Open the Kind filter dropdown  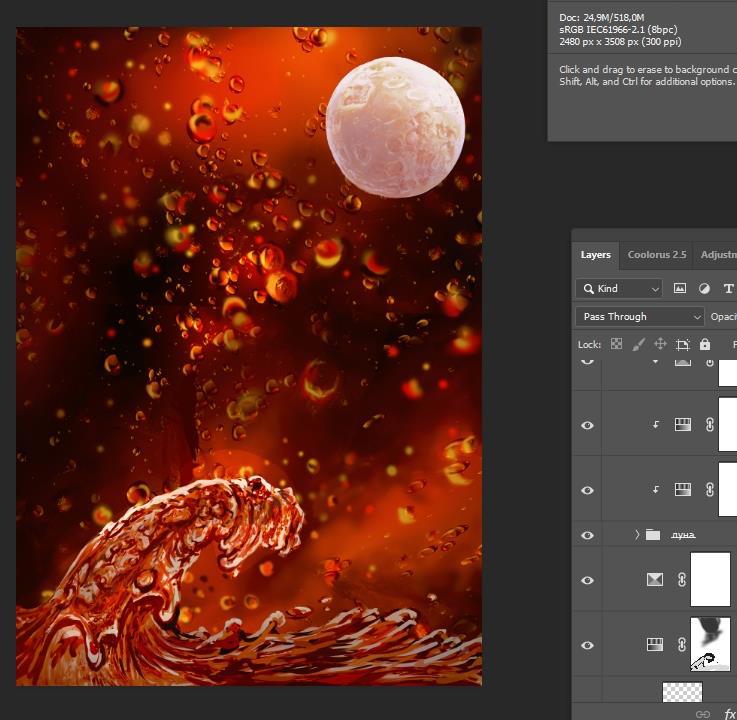click(x=619, y=288)
